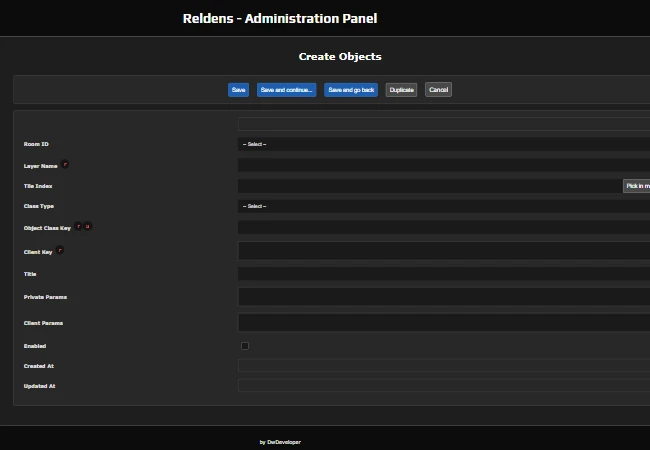Click into the Client Params text area
This screenshot has width=650, height=450.
444,322
